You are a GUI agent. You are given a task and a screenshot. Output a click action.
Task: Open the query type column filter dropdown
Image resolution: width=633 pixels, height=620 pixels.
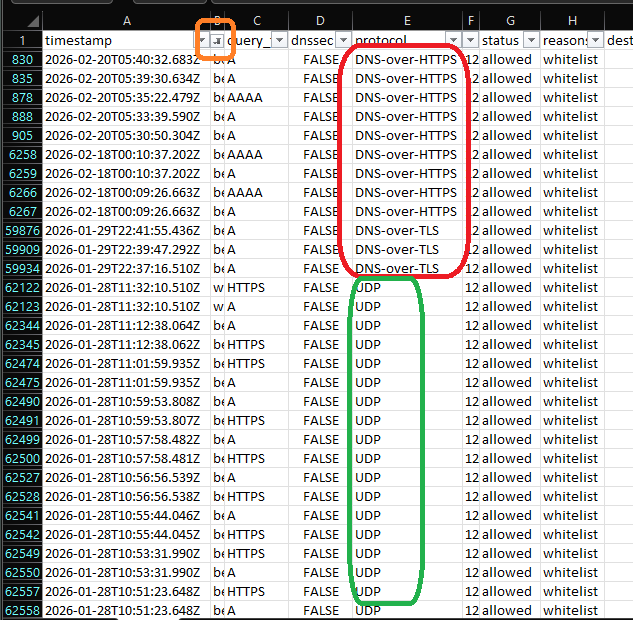tap(278, 40)
